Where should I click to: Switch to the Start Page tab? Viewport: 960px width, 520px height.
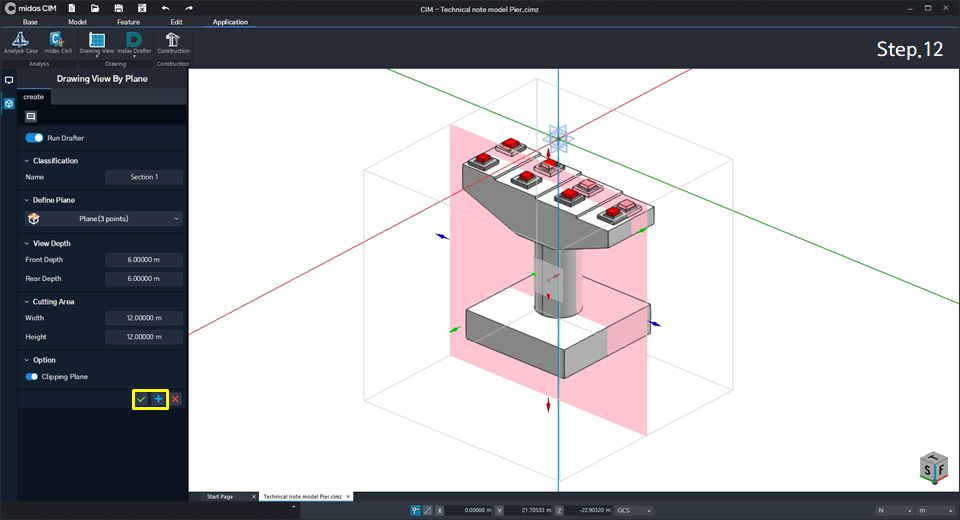220,497
